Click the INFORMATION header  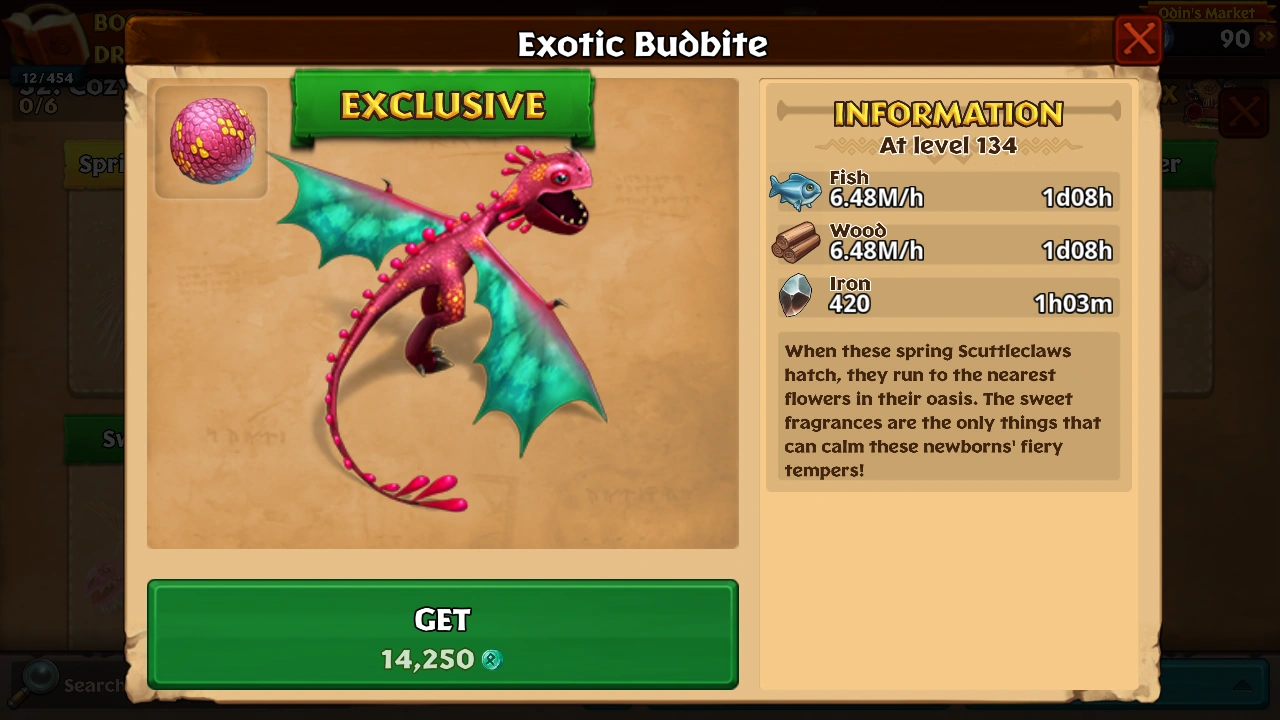pos(948,114)
